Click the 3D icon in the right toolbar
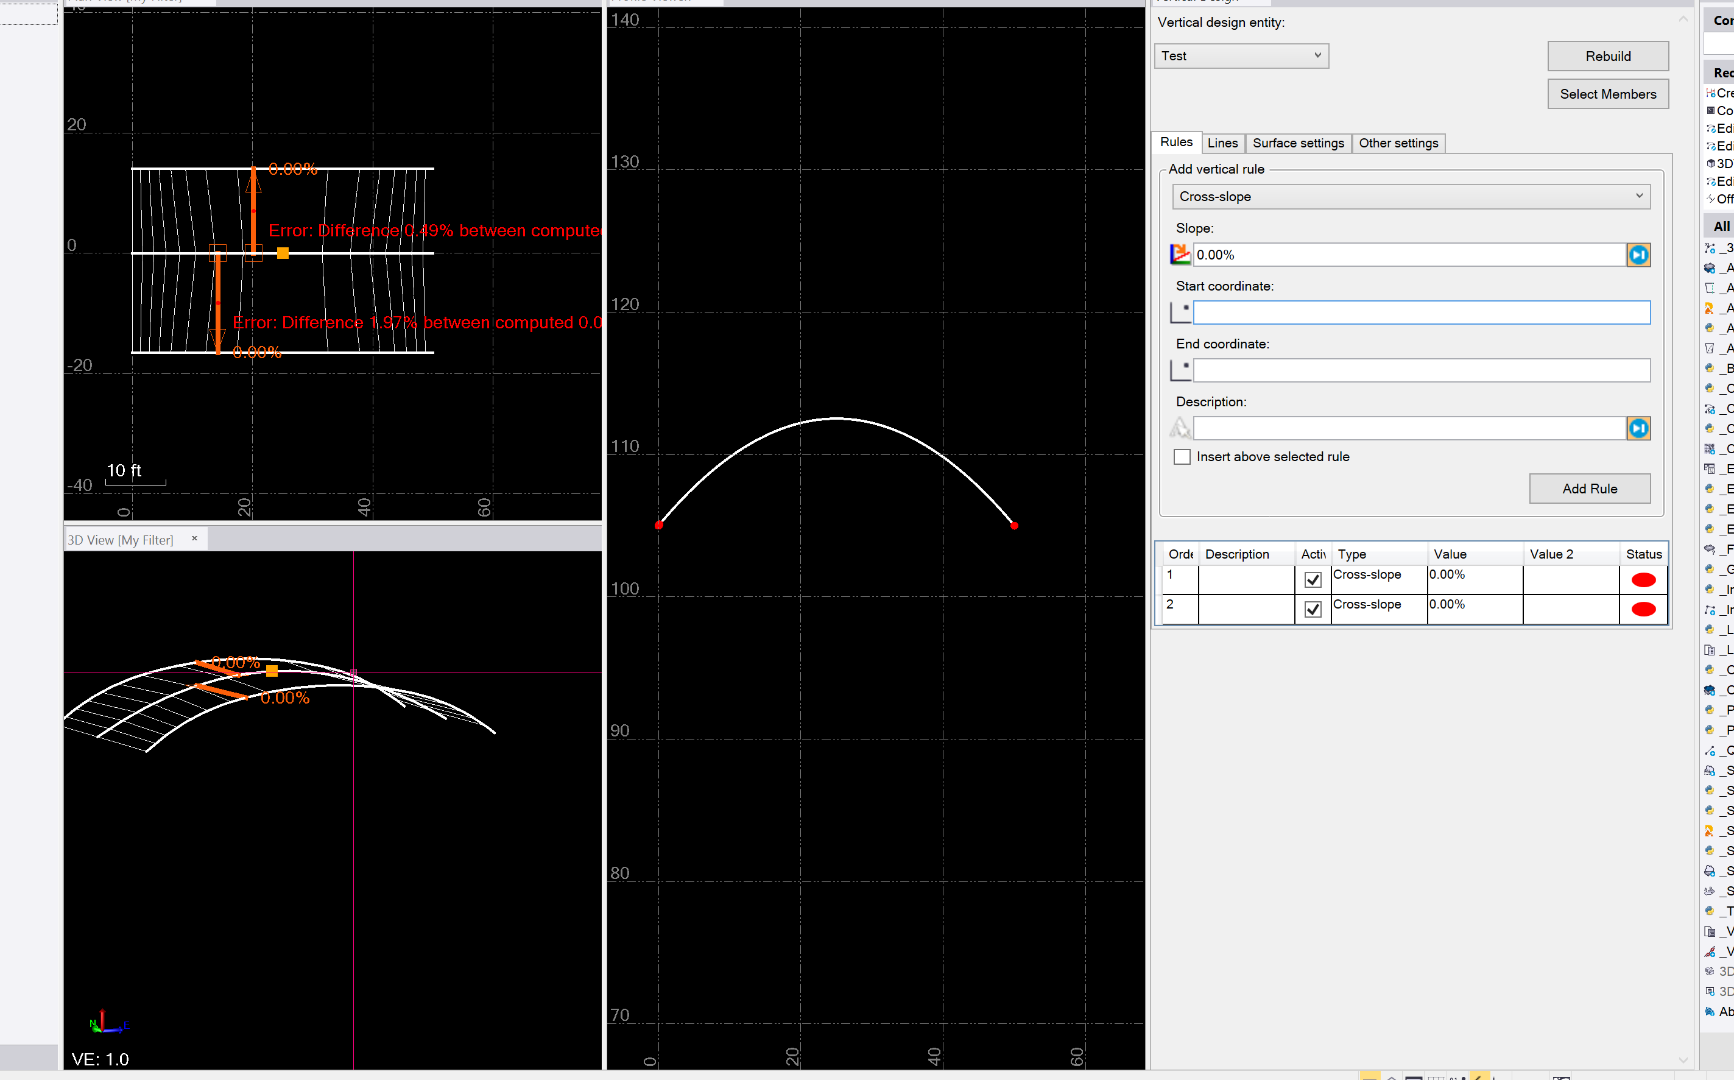Image resolution: width=1734 pixels, height=1080 pixels. click(x=1711, y=163)
